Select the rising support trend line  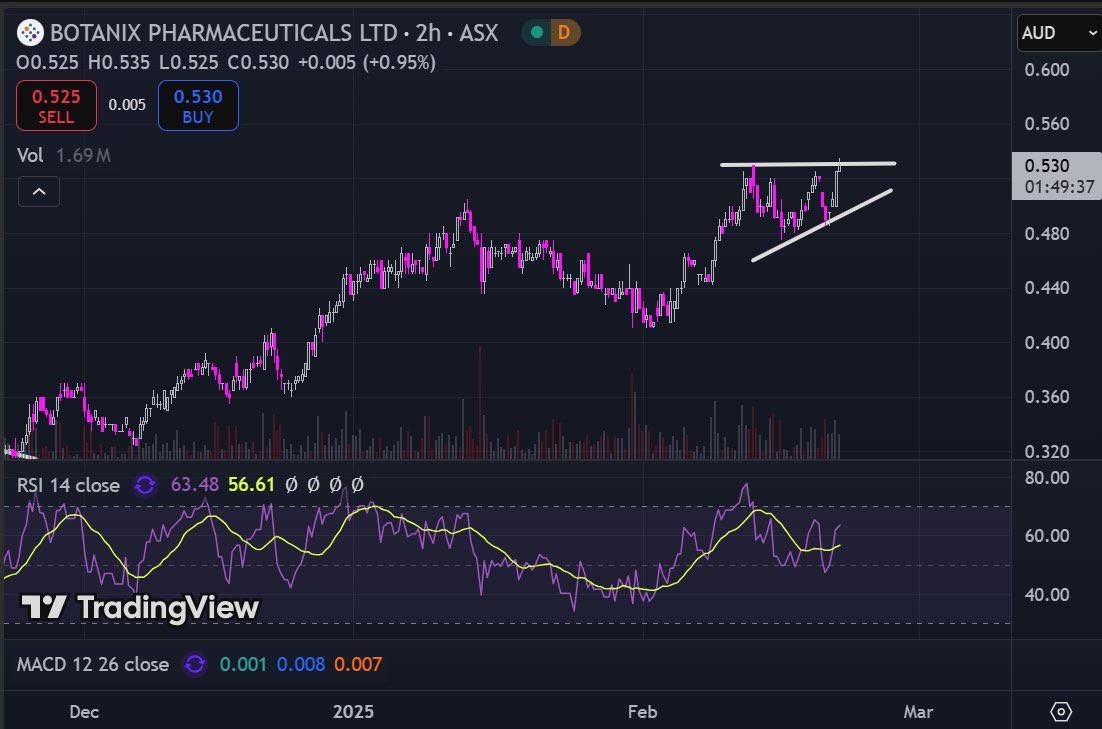[822, 226]
